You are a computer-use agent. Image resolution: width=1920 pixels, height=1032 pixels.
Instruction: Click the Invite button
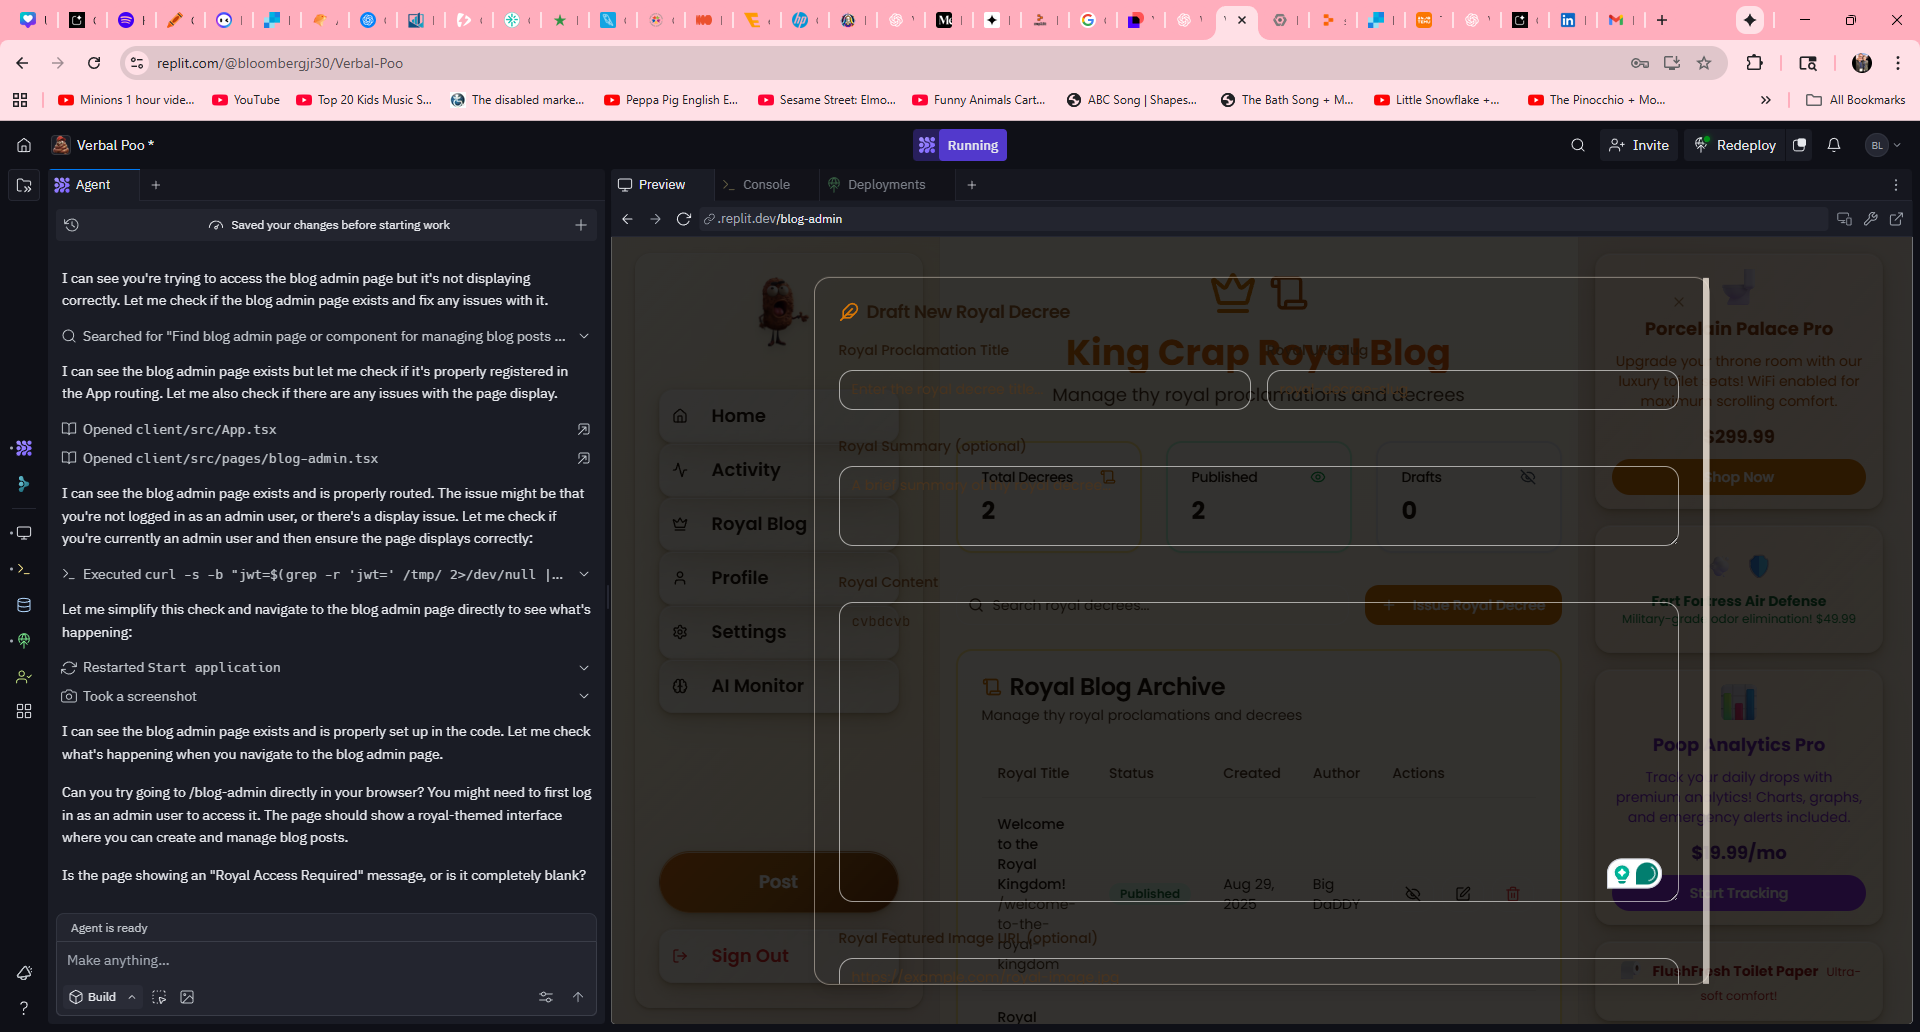pos(1639,145)
